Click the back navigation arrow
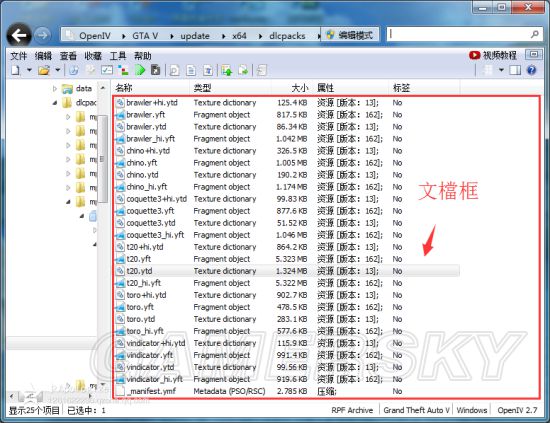 coord(19,35)
